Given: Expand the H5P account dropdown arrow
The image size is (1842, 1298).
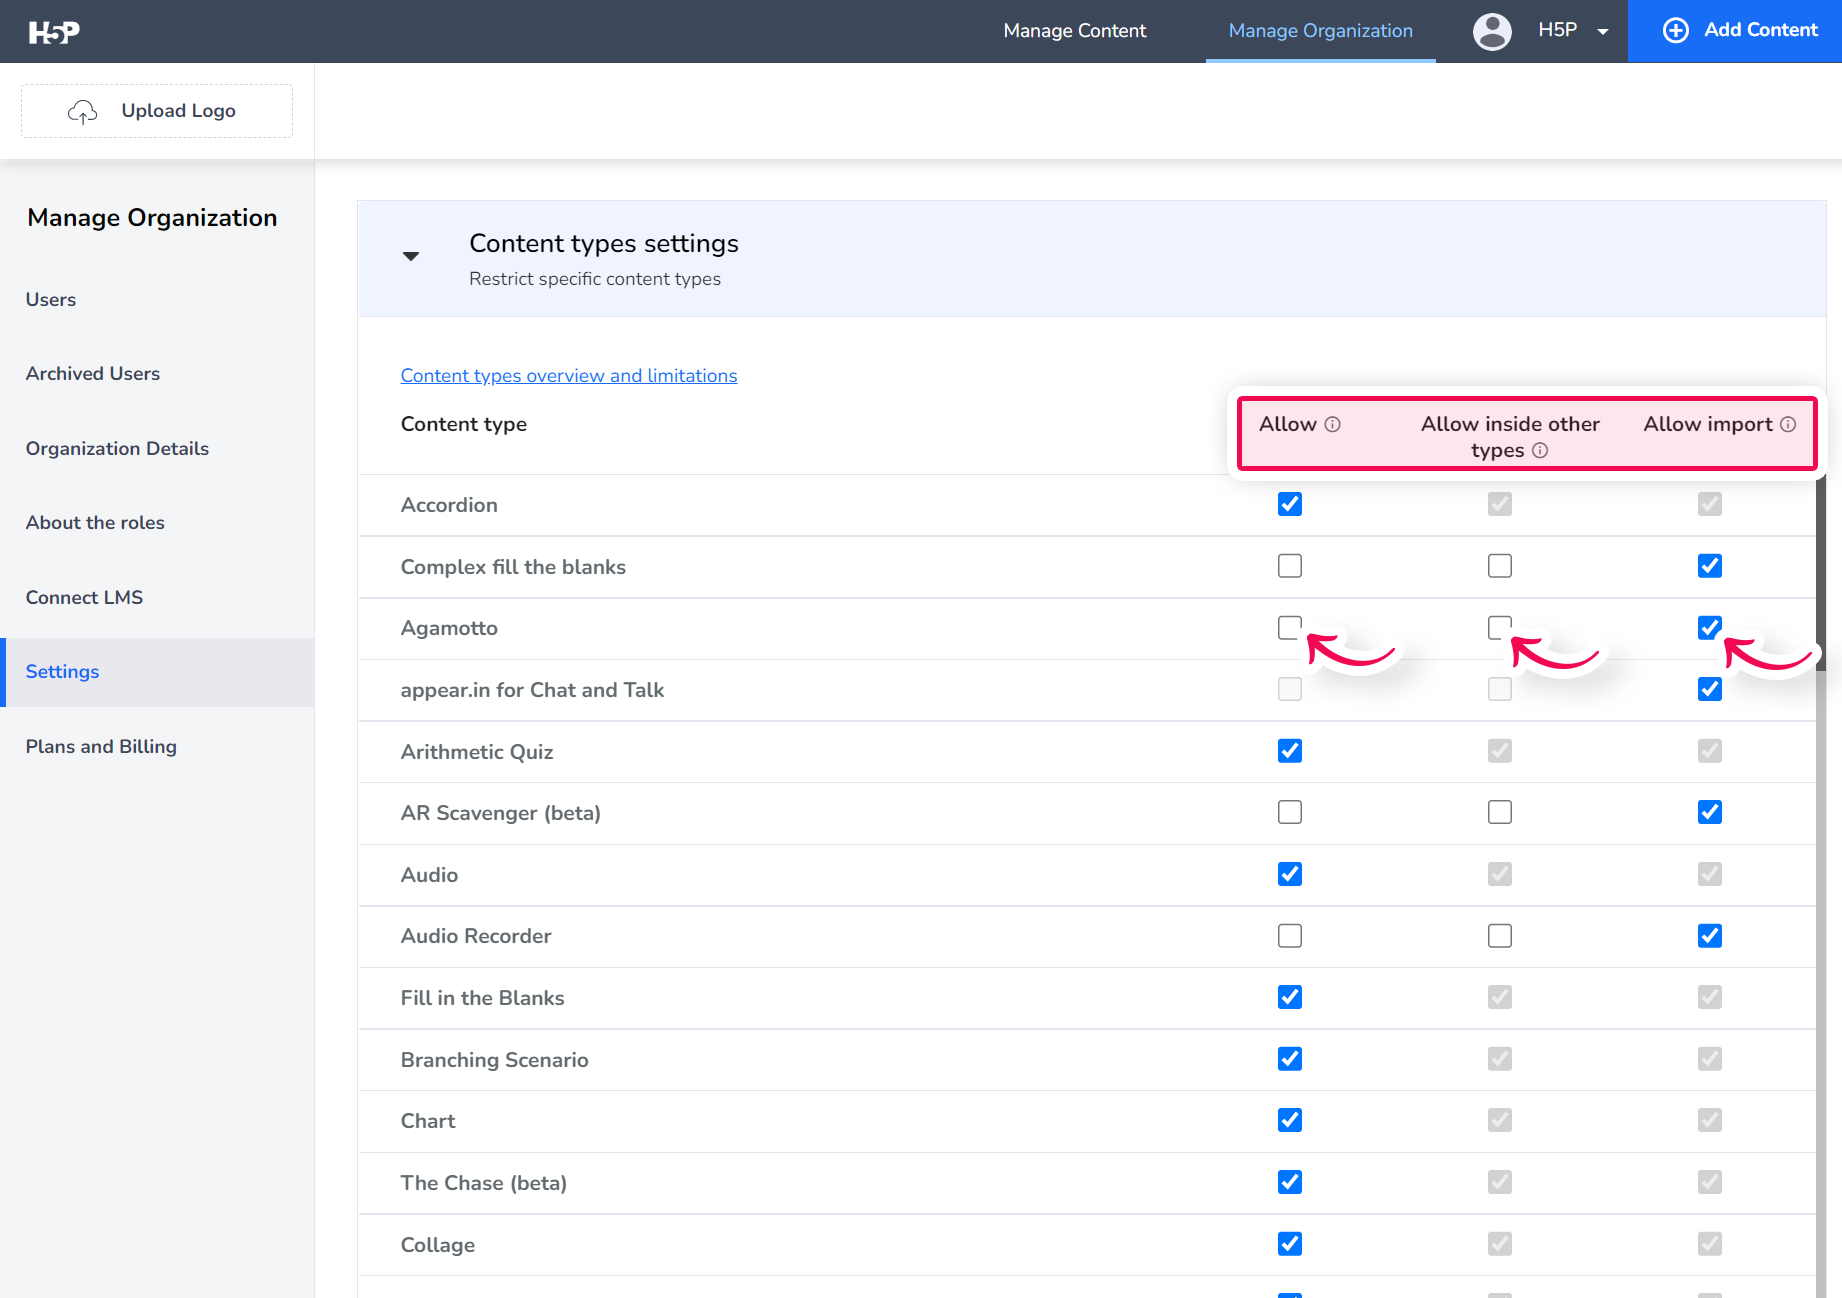Looking at the screenshot, I should tap(1603, 32).
